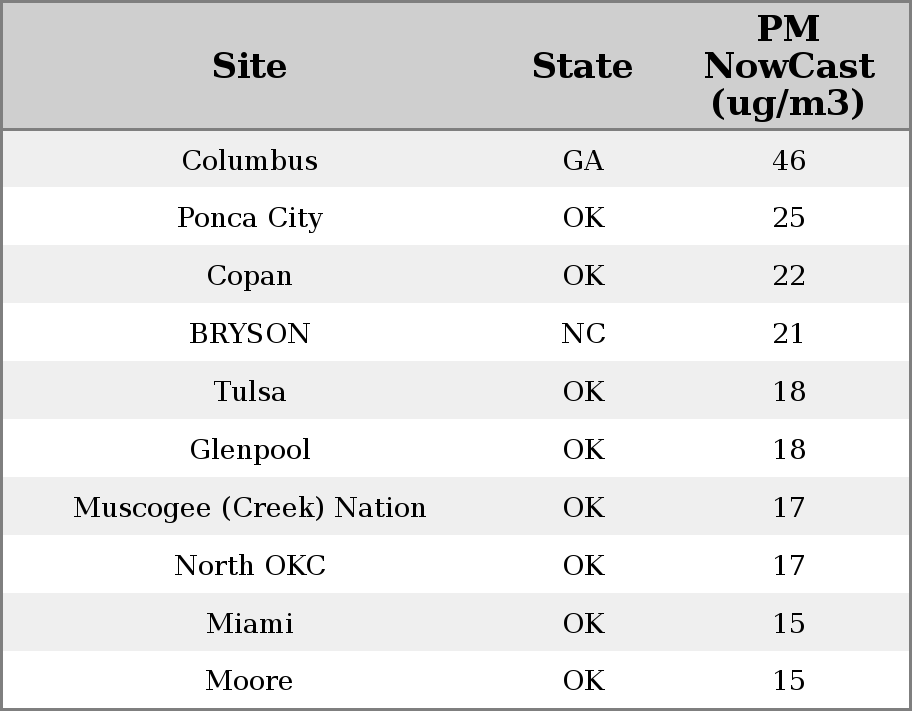Image resolution: width=912 pixels, height=711 pixels.
Task: Click the PM value 22
Action: [x=789, y=276]
